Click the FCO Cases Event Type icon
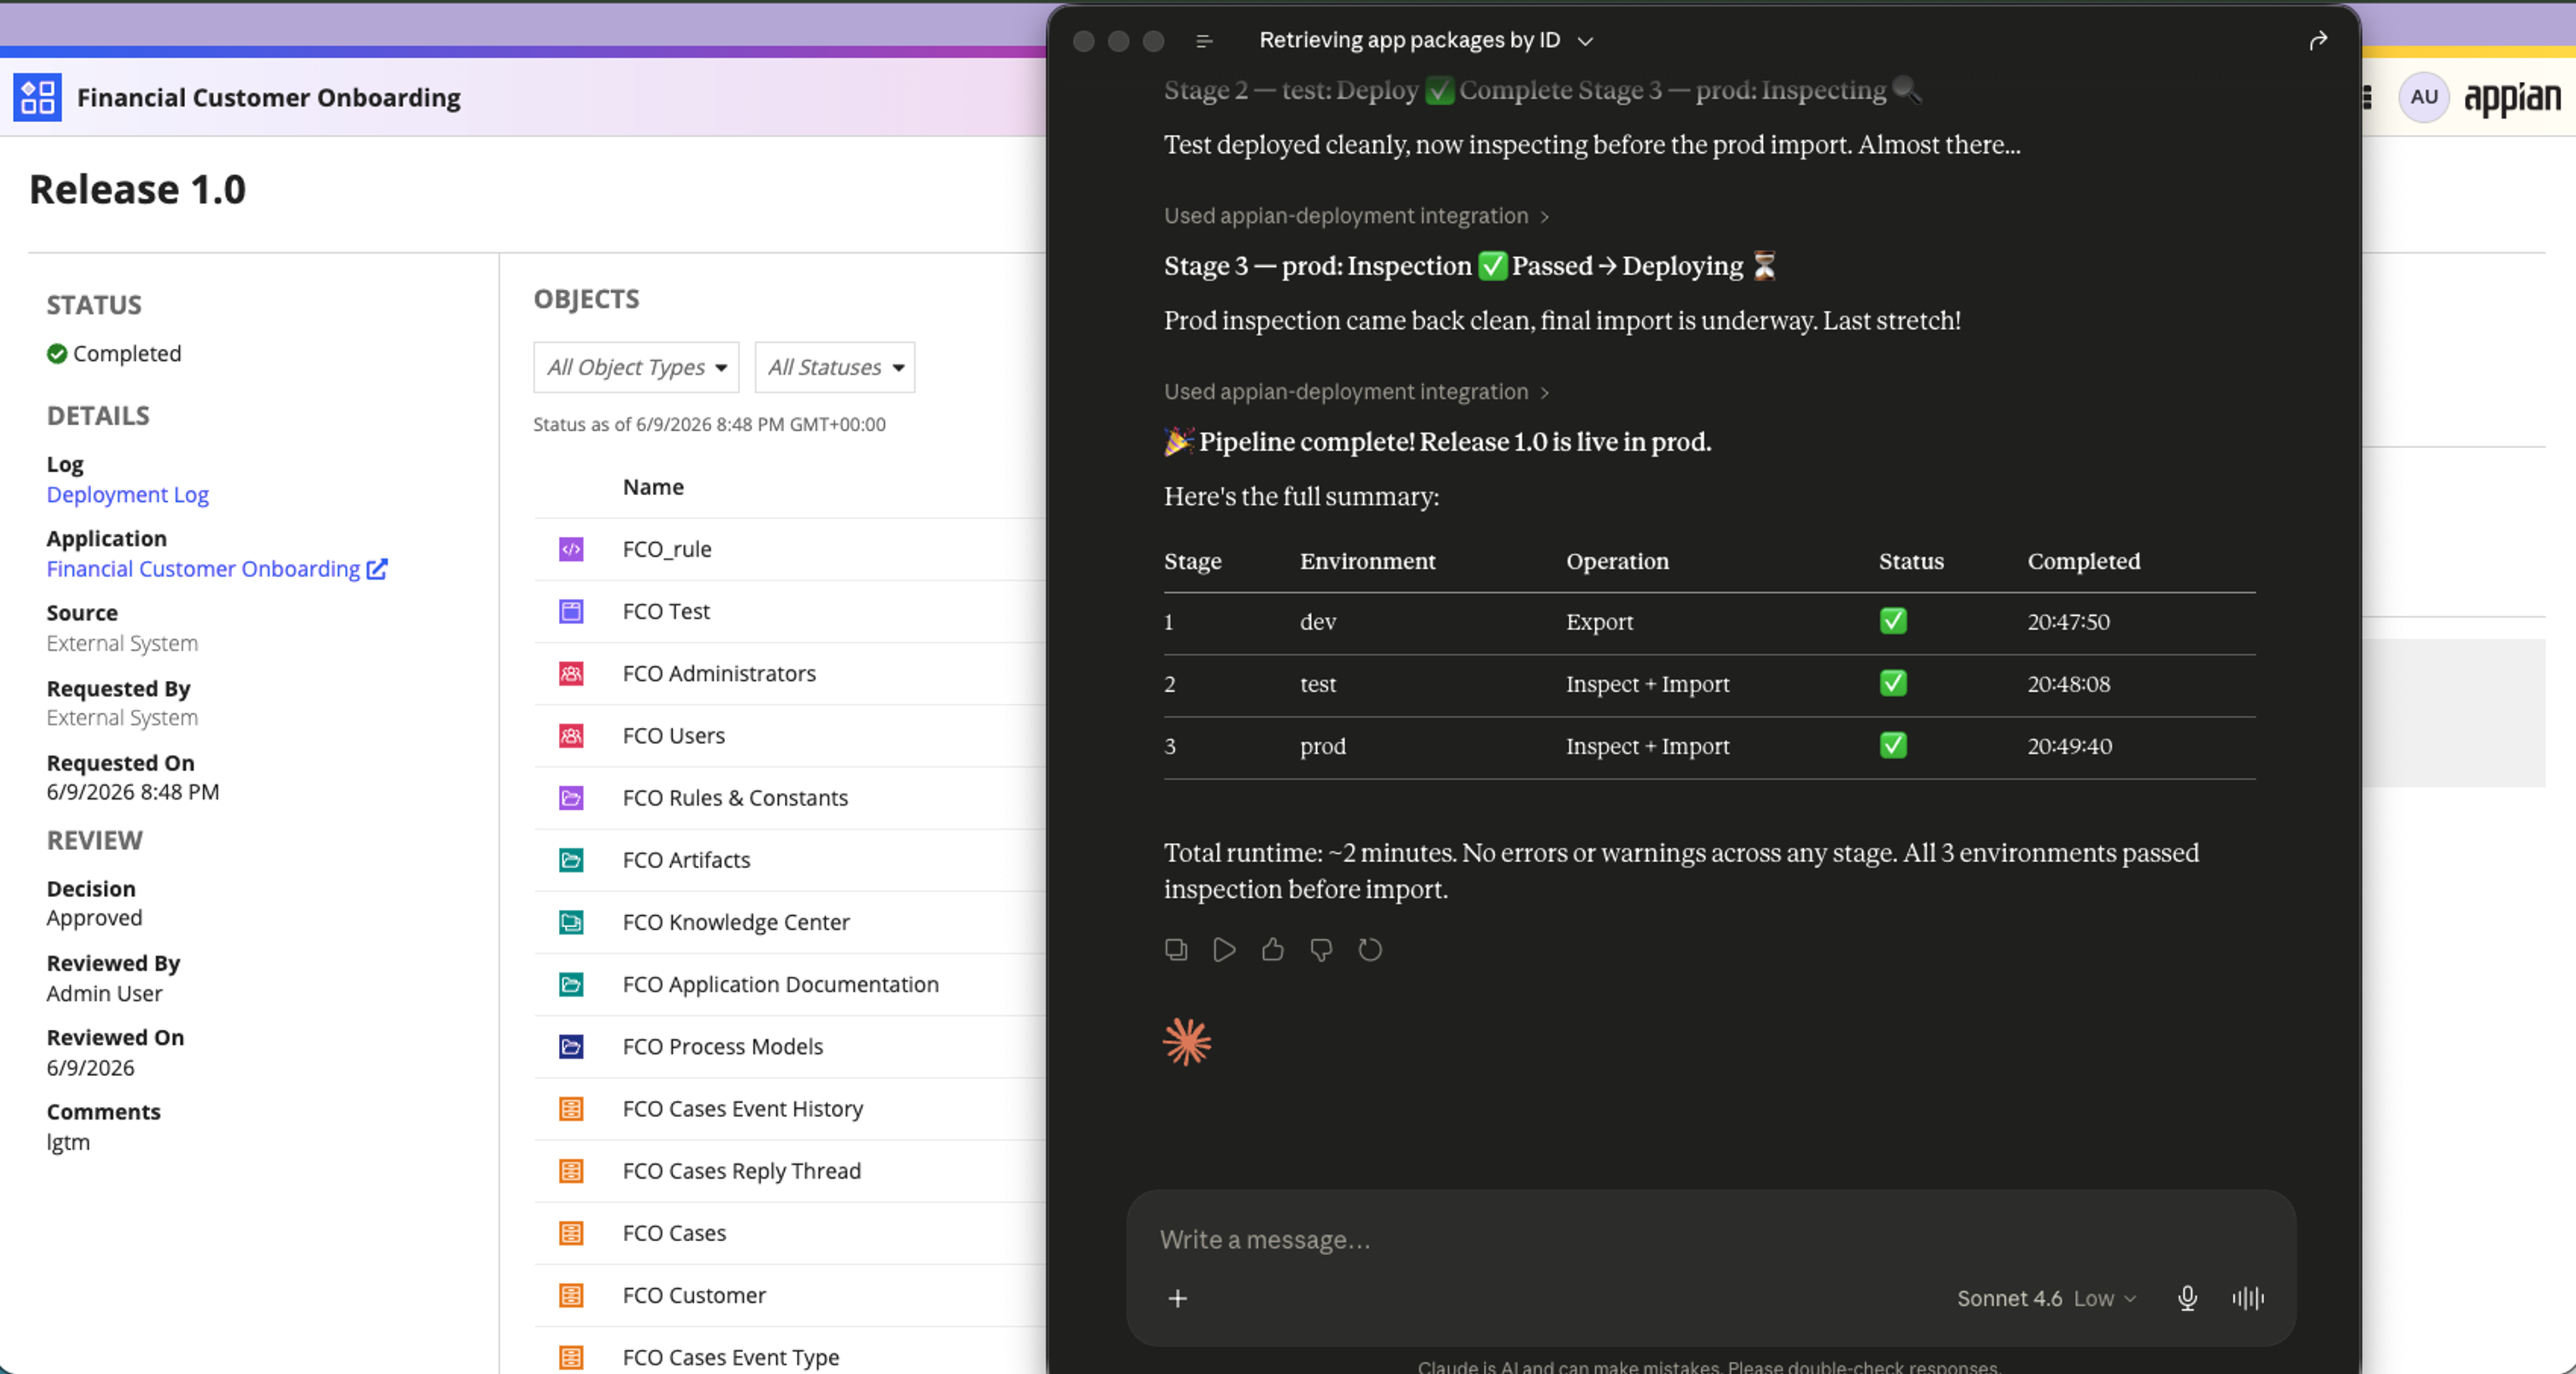 coord(571,1357)
